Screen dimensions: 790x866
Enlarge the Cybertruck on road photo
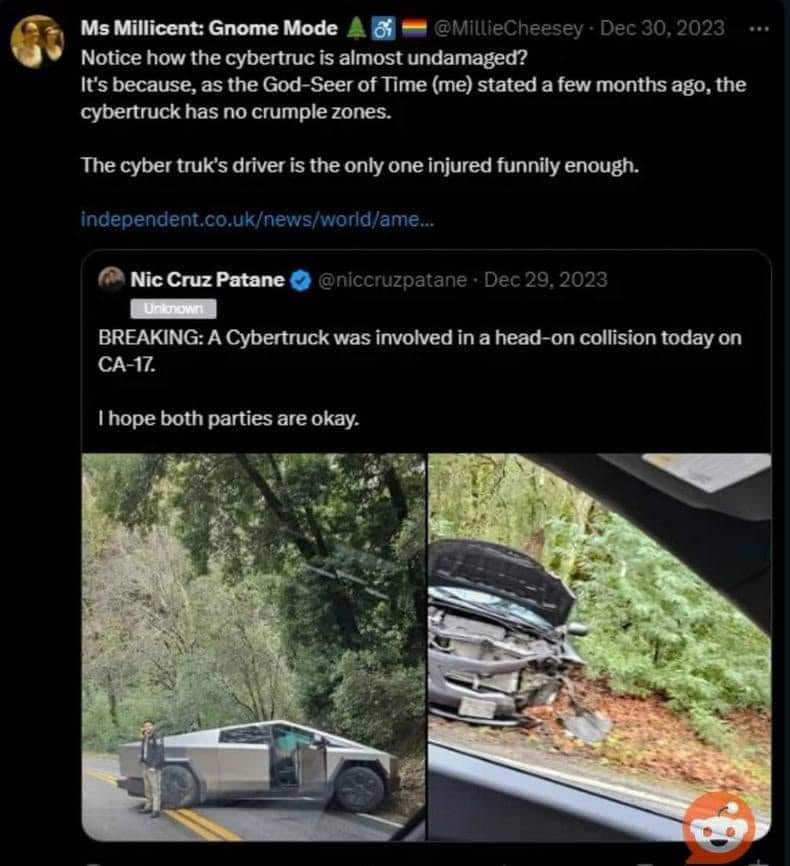pos(254,647)
